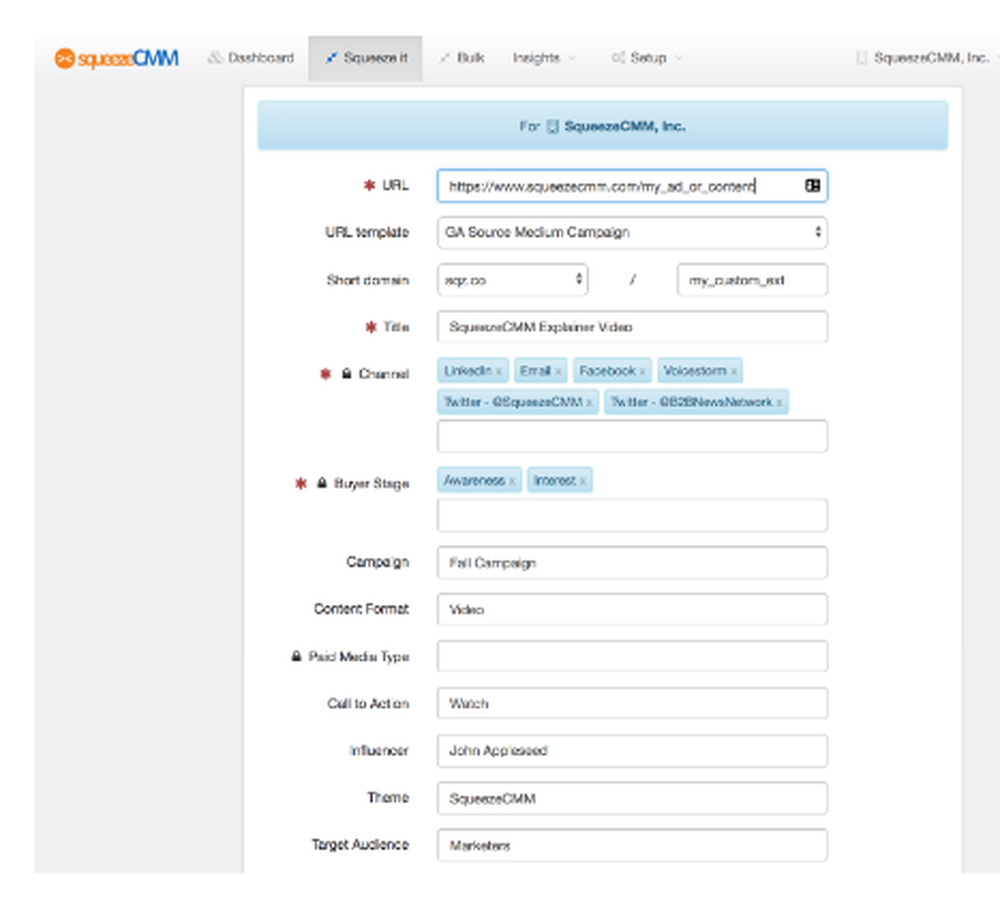
Task: Expand the Setup dropdown menu
Action: [647, 58]
